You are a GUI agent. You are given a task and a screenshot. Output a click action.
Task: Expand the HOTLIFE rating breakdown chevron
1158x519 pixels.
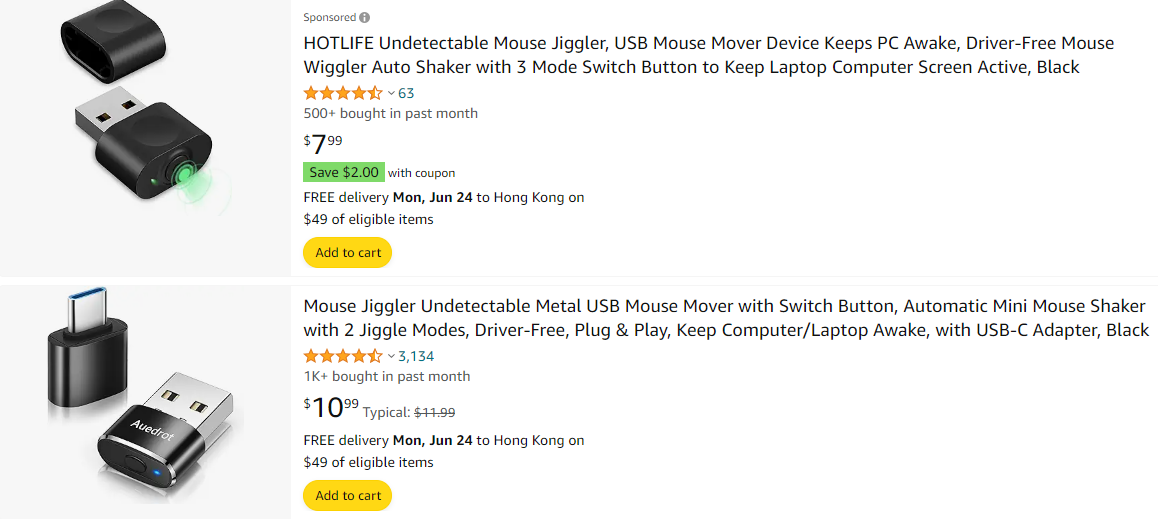coord(391,93)
